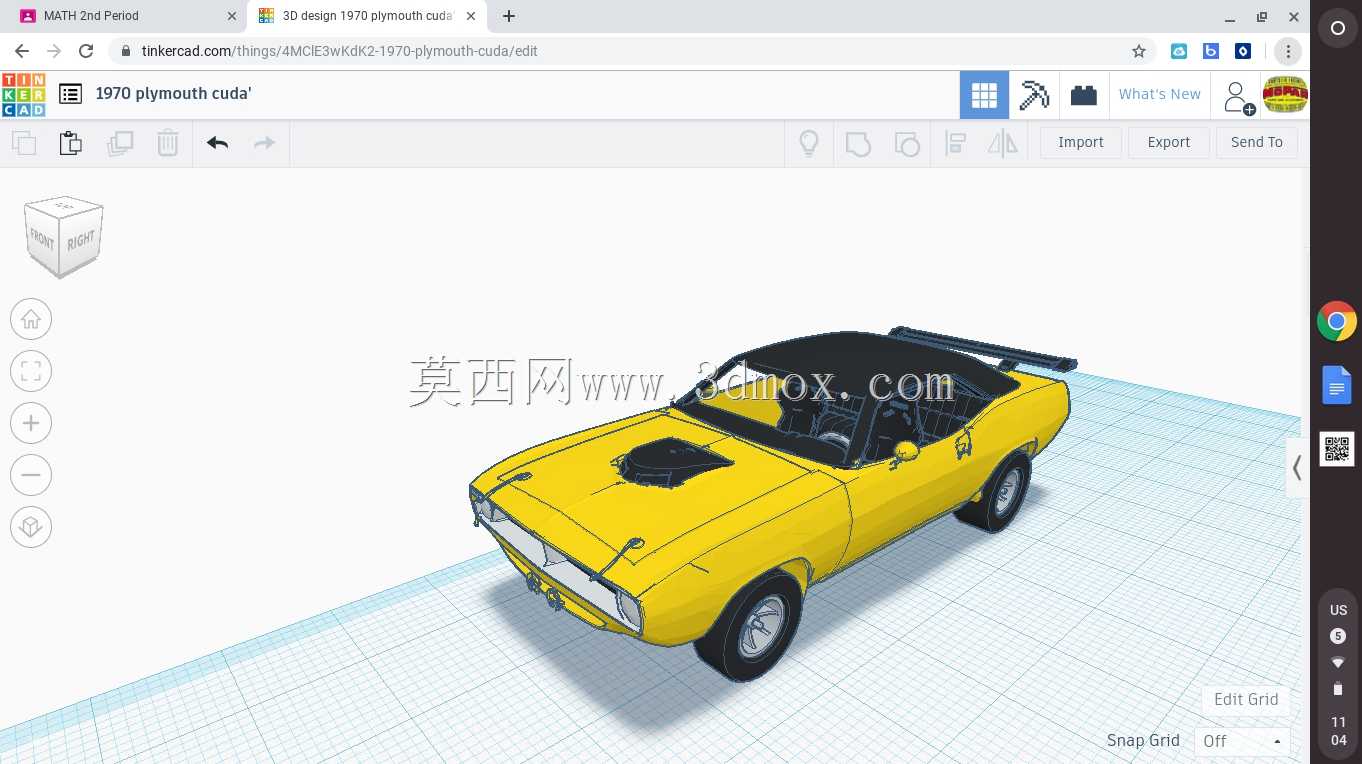Viewport: 1362px width, 764px height.
Task: Open a new browser tab
Action: click(509, 16)
